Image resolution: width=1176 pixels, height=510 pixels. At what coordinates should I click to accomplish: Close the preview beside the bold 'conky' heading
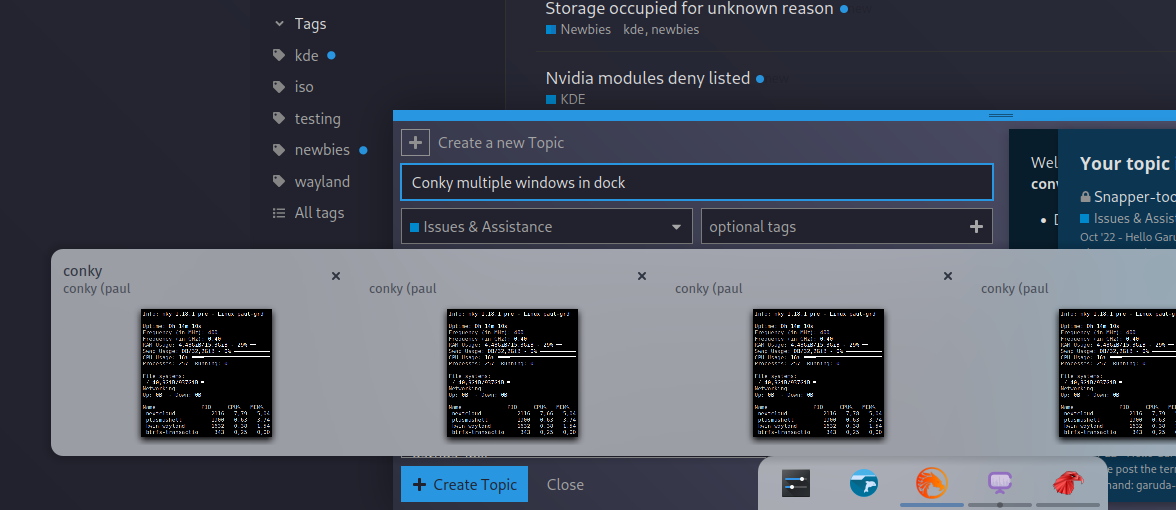tap(336, 276)
